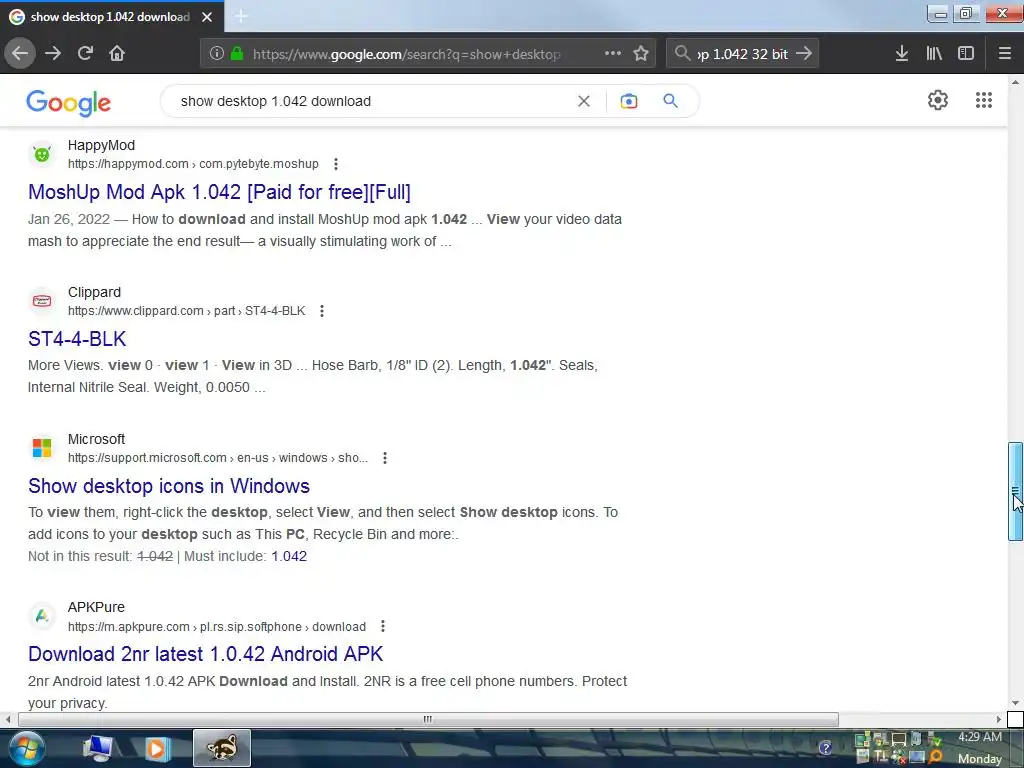Search by image with camera icon
This screenshot has height=768, width=1024.
click(629, 101)
